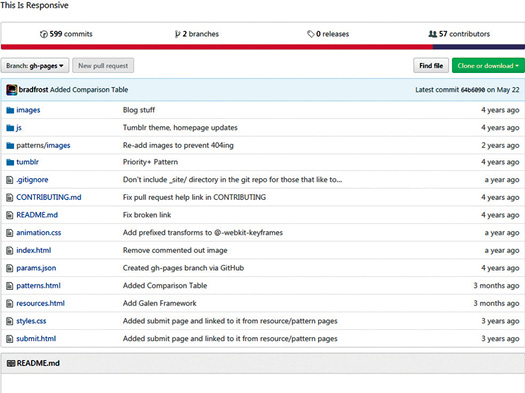
Task: Open the resources.html file link
Action: point(41,304)
